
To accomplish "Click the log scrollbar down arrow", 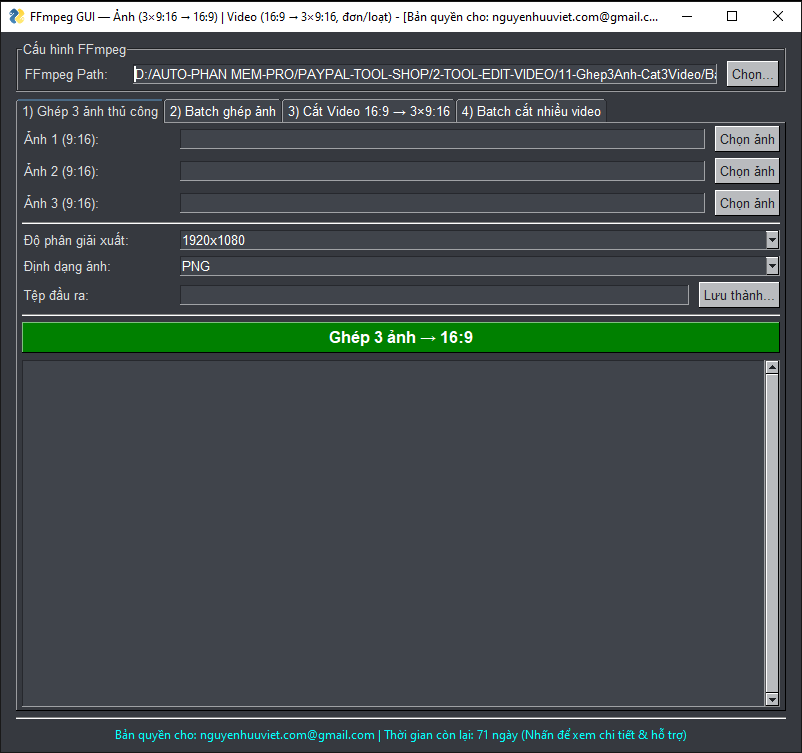I will coord(772,699).
